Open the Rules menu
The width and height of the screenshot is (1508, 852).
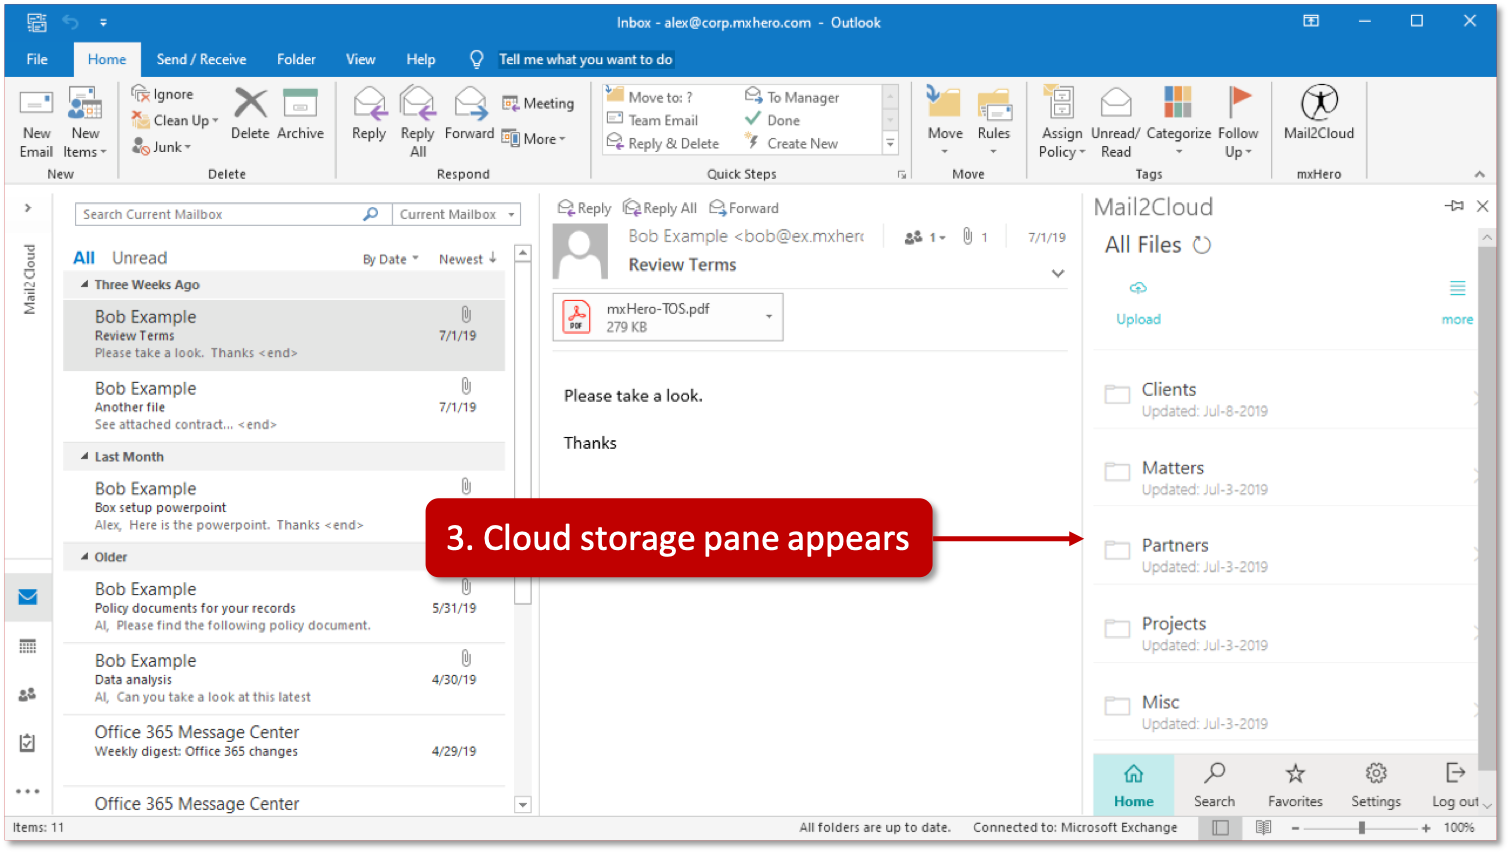994,122
